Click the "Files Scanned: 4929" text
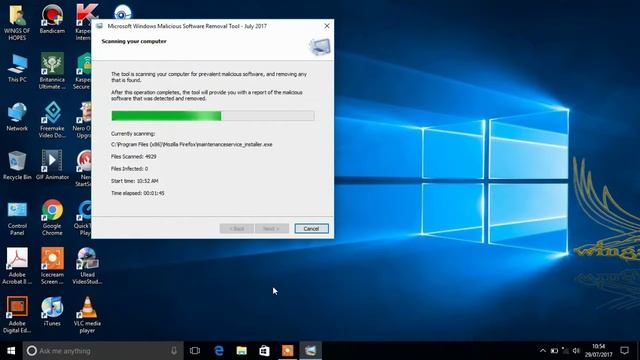Viewport: 640px width, 360px height. coord(133,157)
